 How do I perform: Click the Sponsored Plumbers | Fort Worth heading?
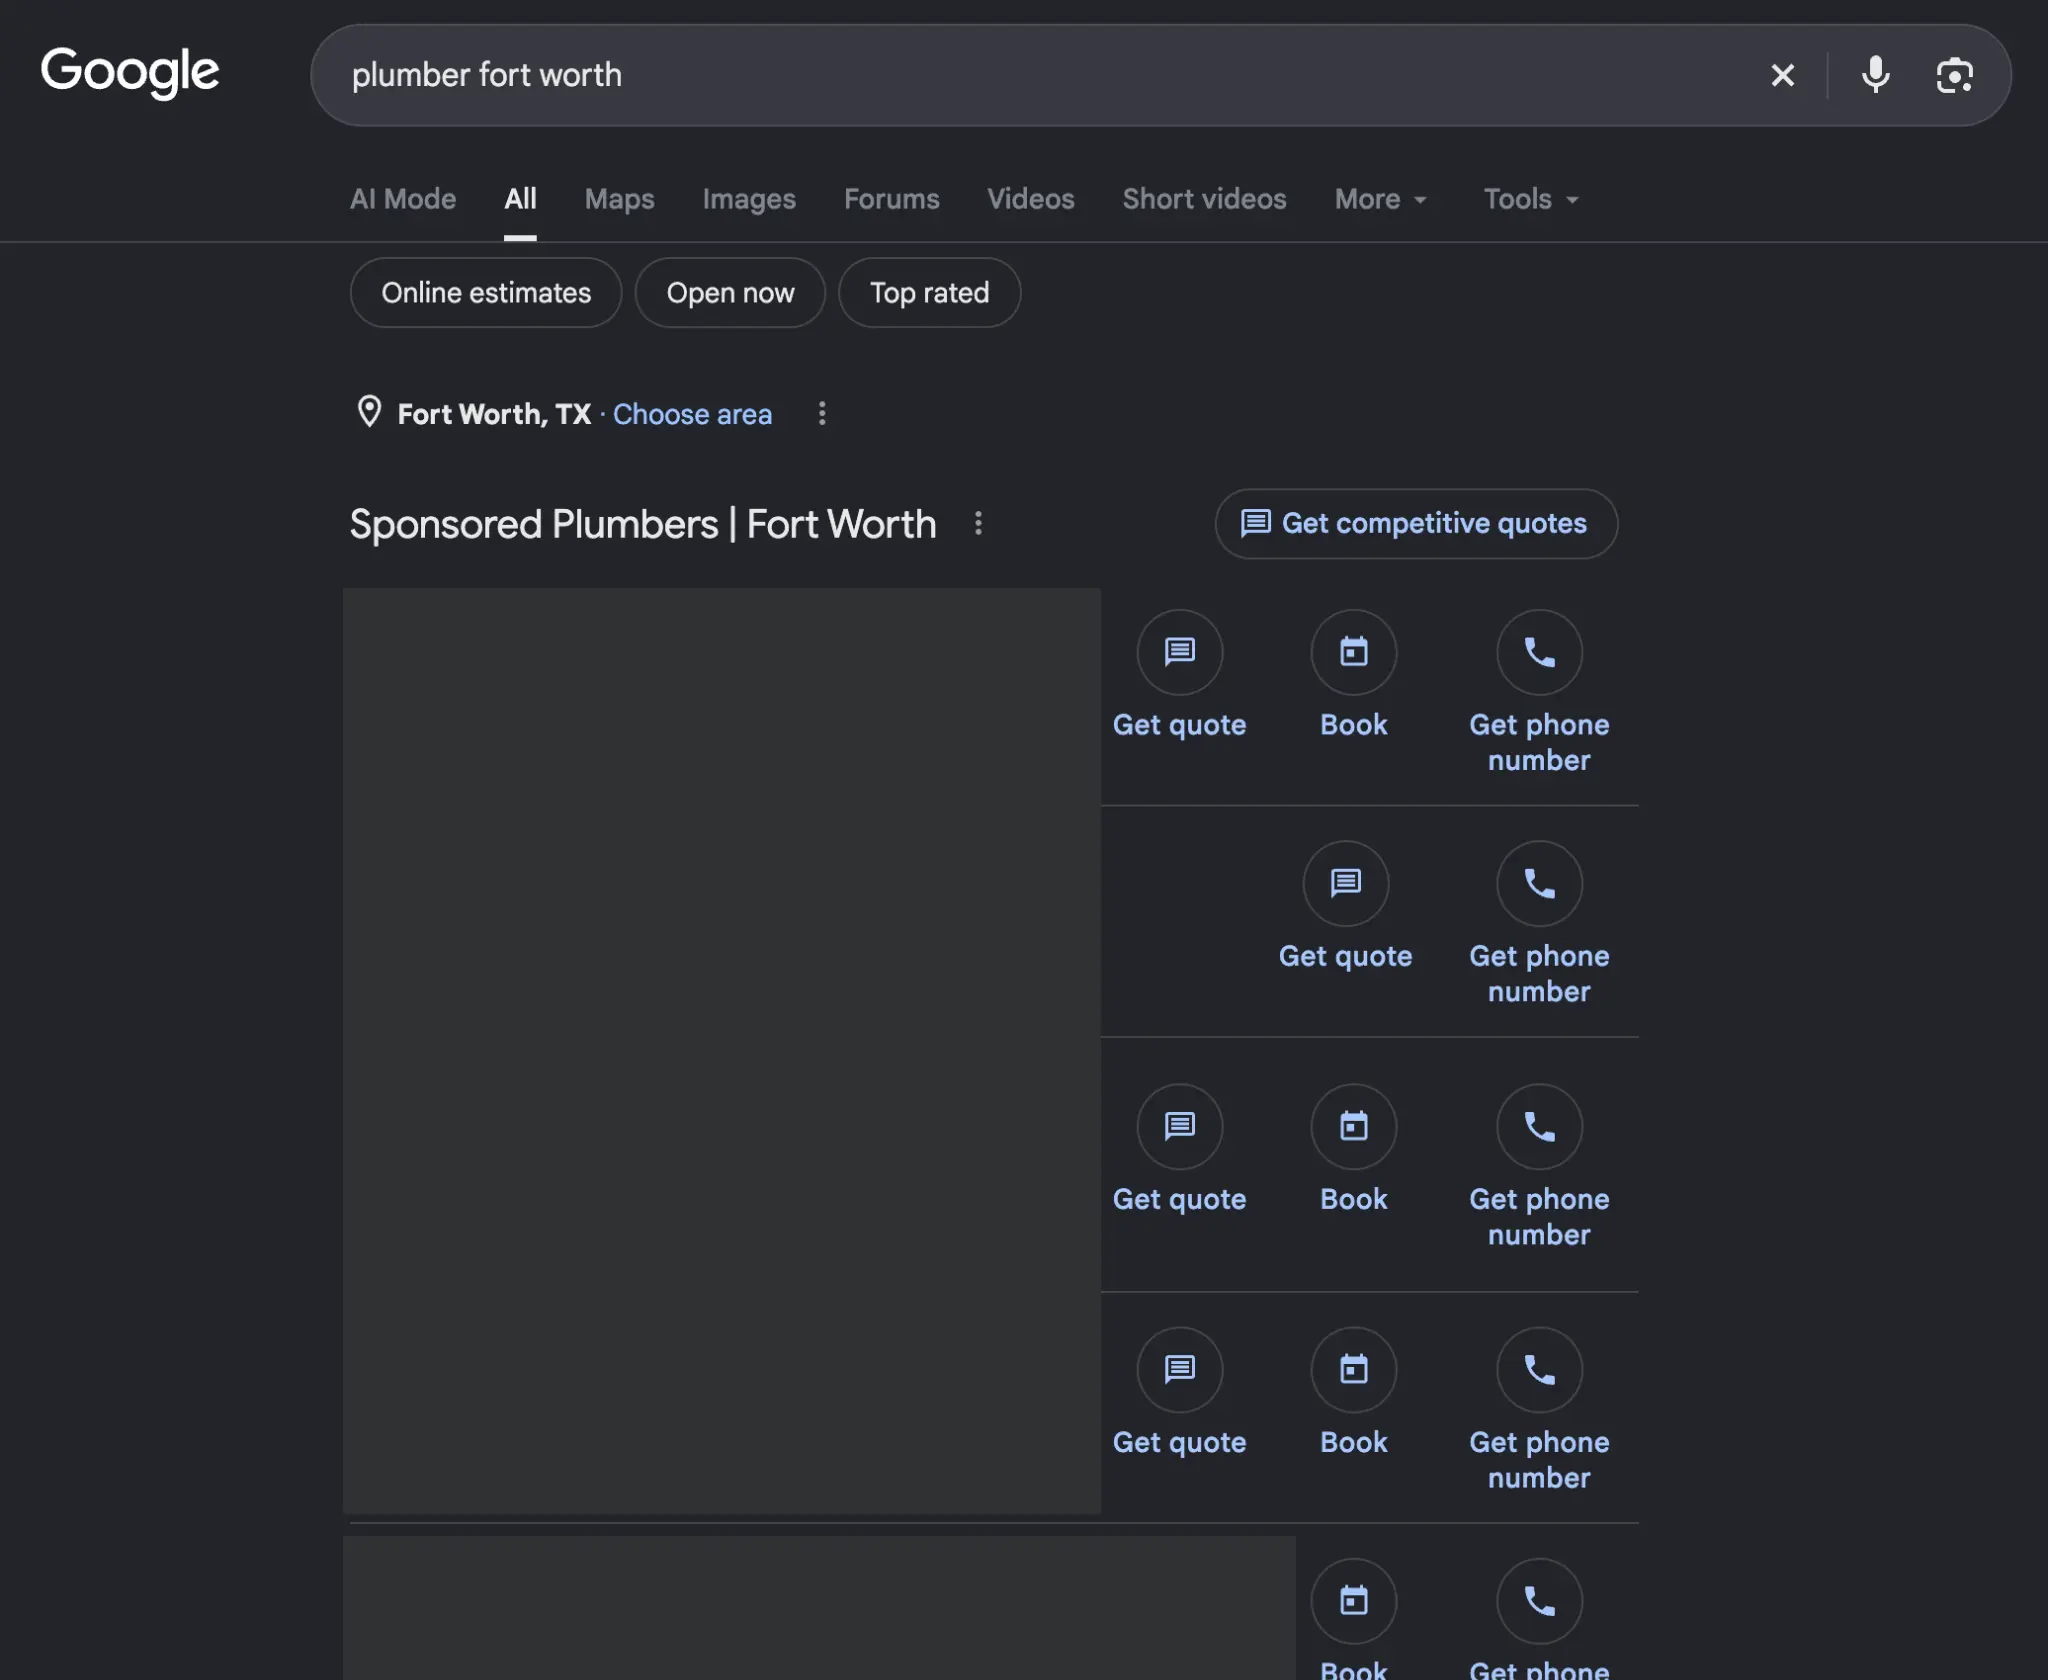(643, 524)
